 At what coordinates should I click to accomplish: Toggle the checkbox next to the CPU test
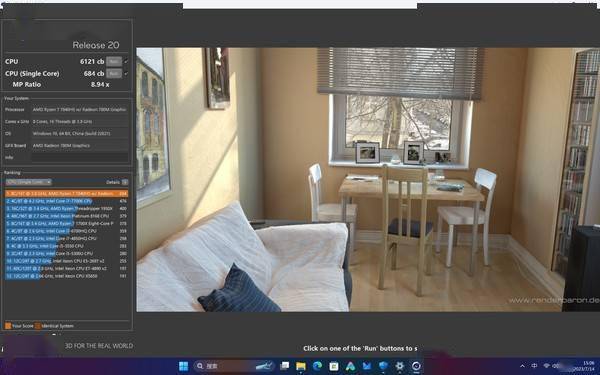coord(126,61)
